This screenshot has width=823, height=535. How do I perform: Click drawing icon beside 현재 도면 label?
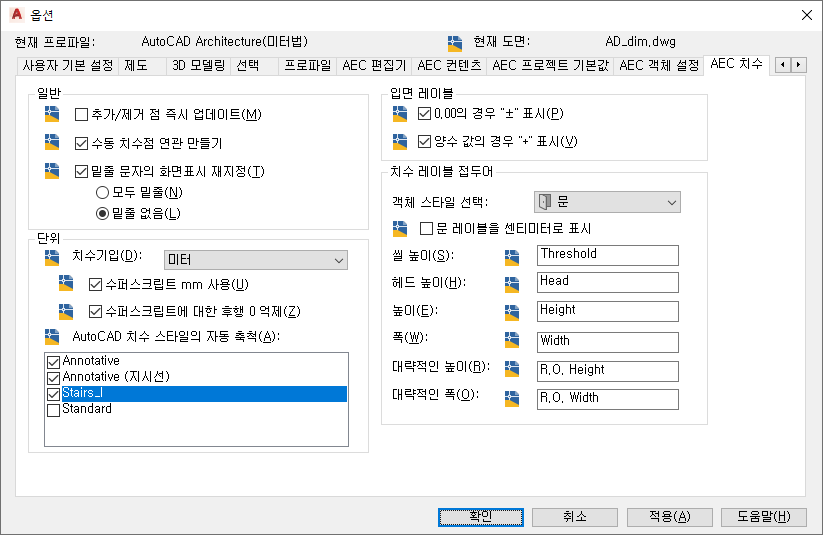pos(455,44)
